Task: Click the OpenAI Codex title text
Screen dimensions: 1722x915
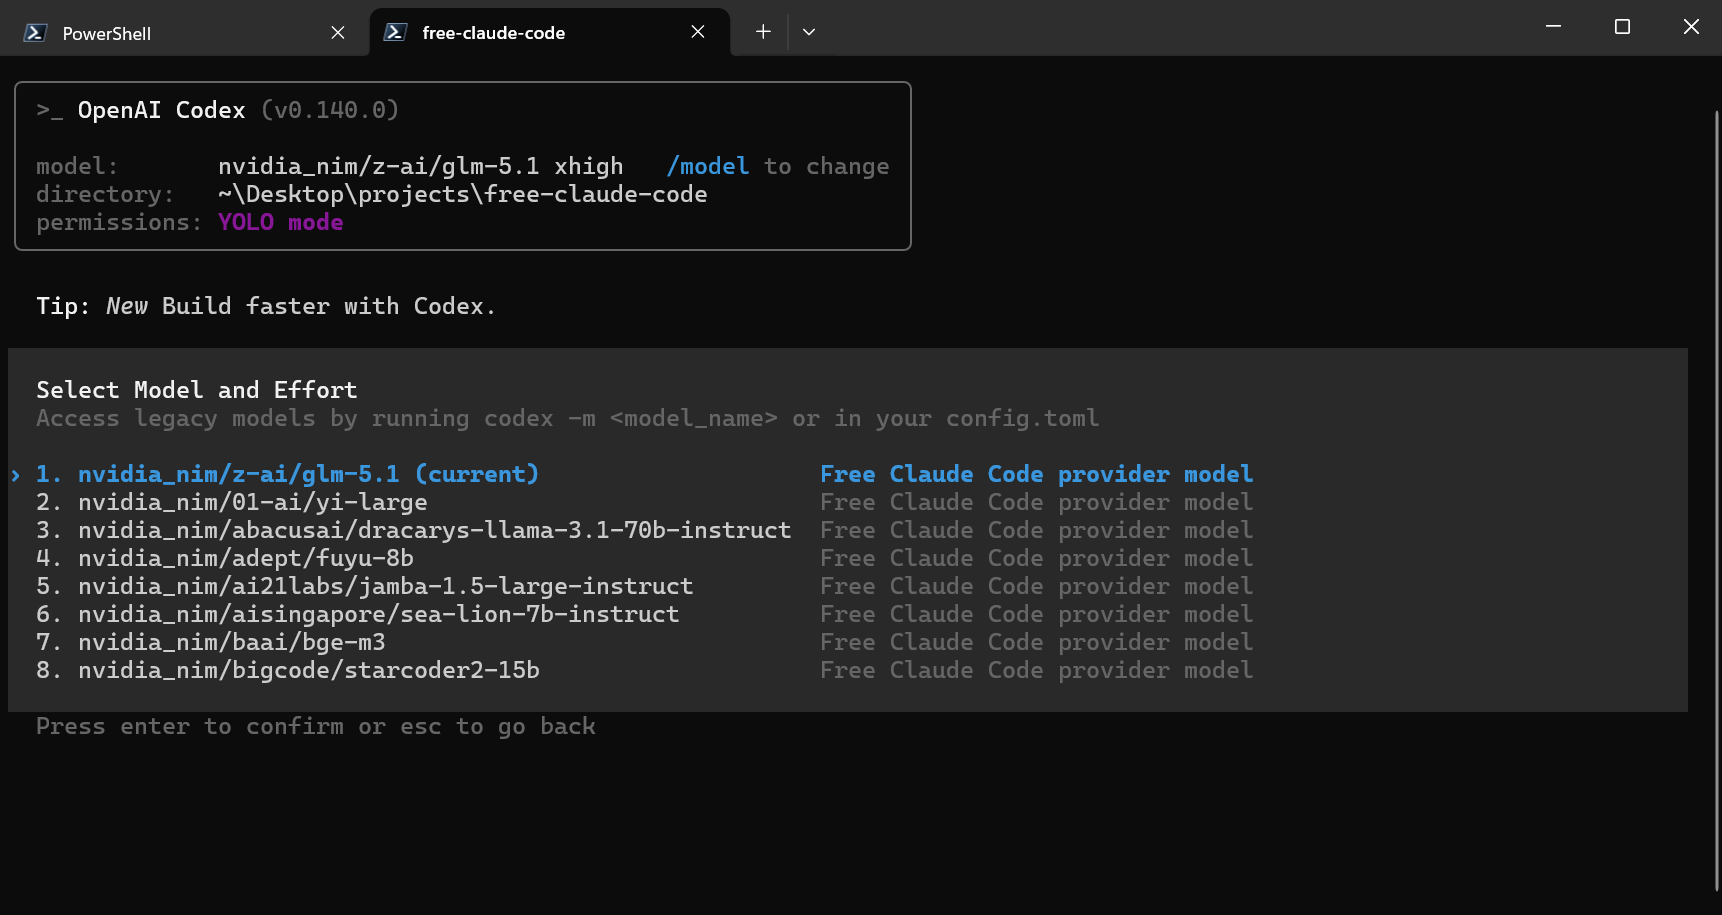Action: coord(161,110)
